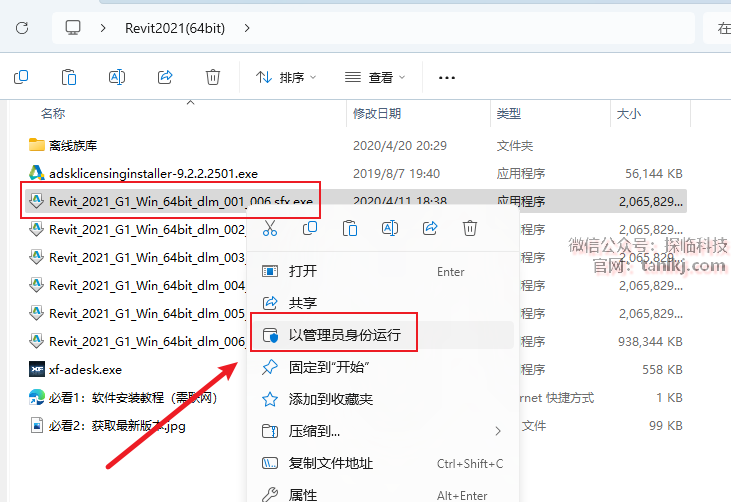
Task: Select the Revit_2021_G1_Win_64bit_dlm_002 file
Action: point(147,229)
